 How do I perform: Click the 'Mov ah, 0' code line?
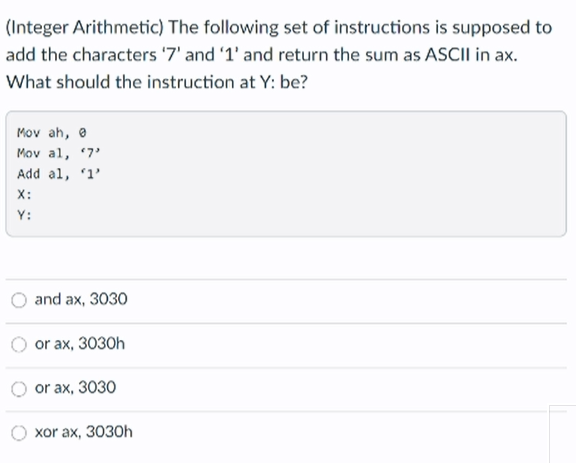[x=52, y=133]
